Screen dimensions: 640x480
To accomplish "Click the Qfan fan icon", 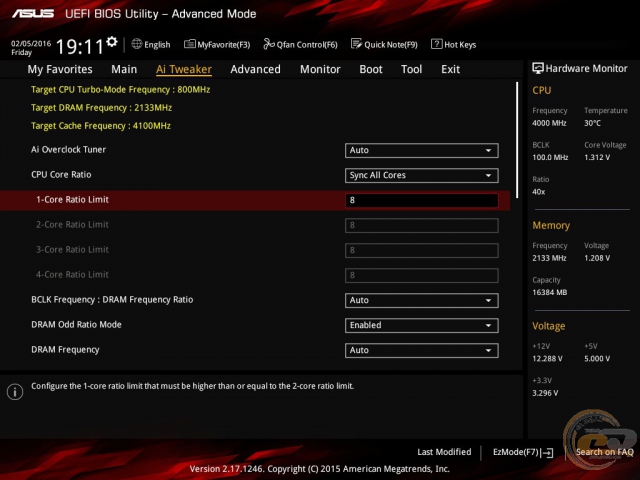I will pyautogui.click(x=269, y=44).
